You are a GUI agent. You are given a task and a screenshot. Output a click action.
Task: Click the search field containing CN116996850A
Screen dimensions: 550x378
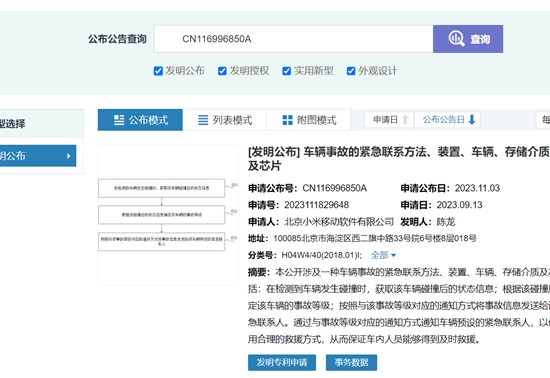point(293,39)
